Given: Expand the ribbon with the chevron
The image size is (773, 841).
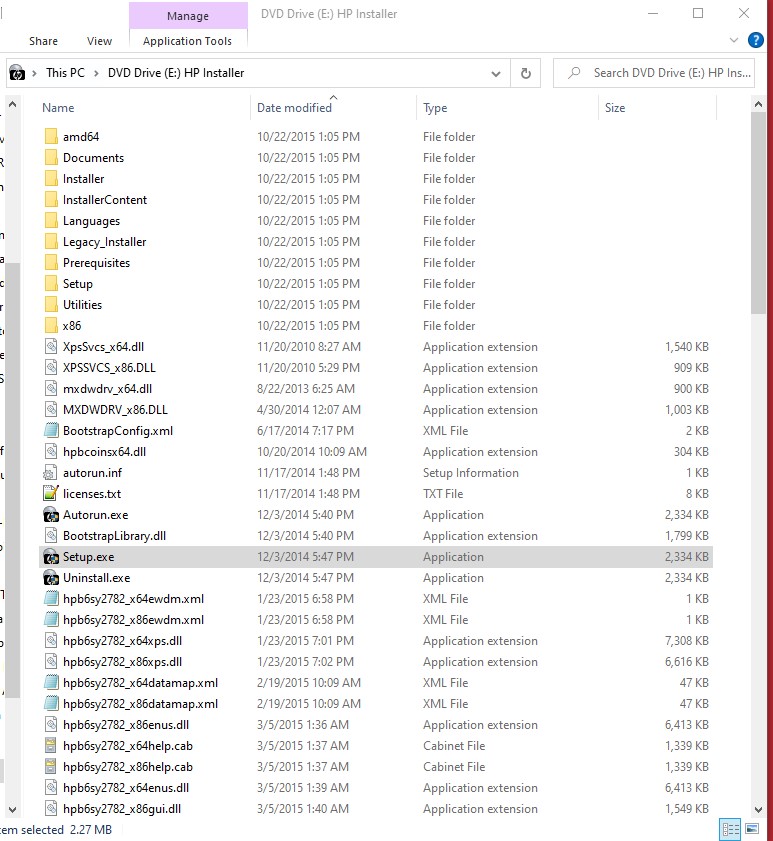Looking at the screenshot, I should click(x=734, y=40).
